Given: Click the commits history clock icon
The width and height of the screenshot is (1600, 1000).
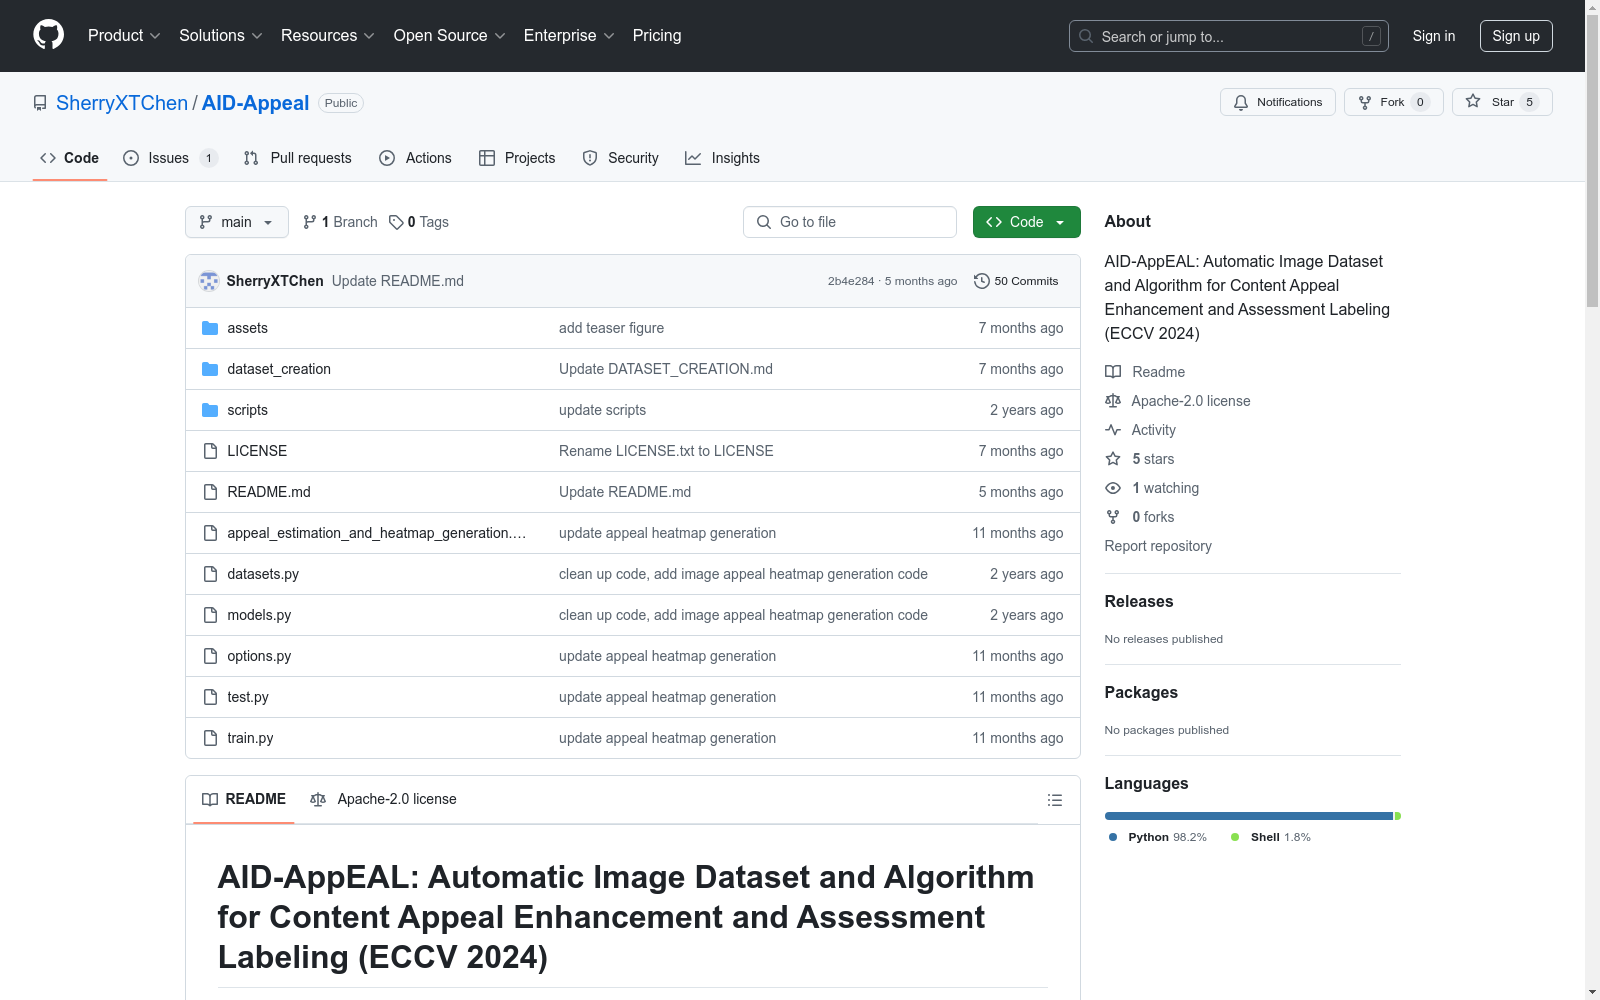Looking at the screenshot, I should tap(982, 281).
